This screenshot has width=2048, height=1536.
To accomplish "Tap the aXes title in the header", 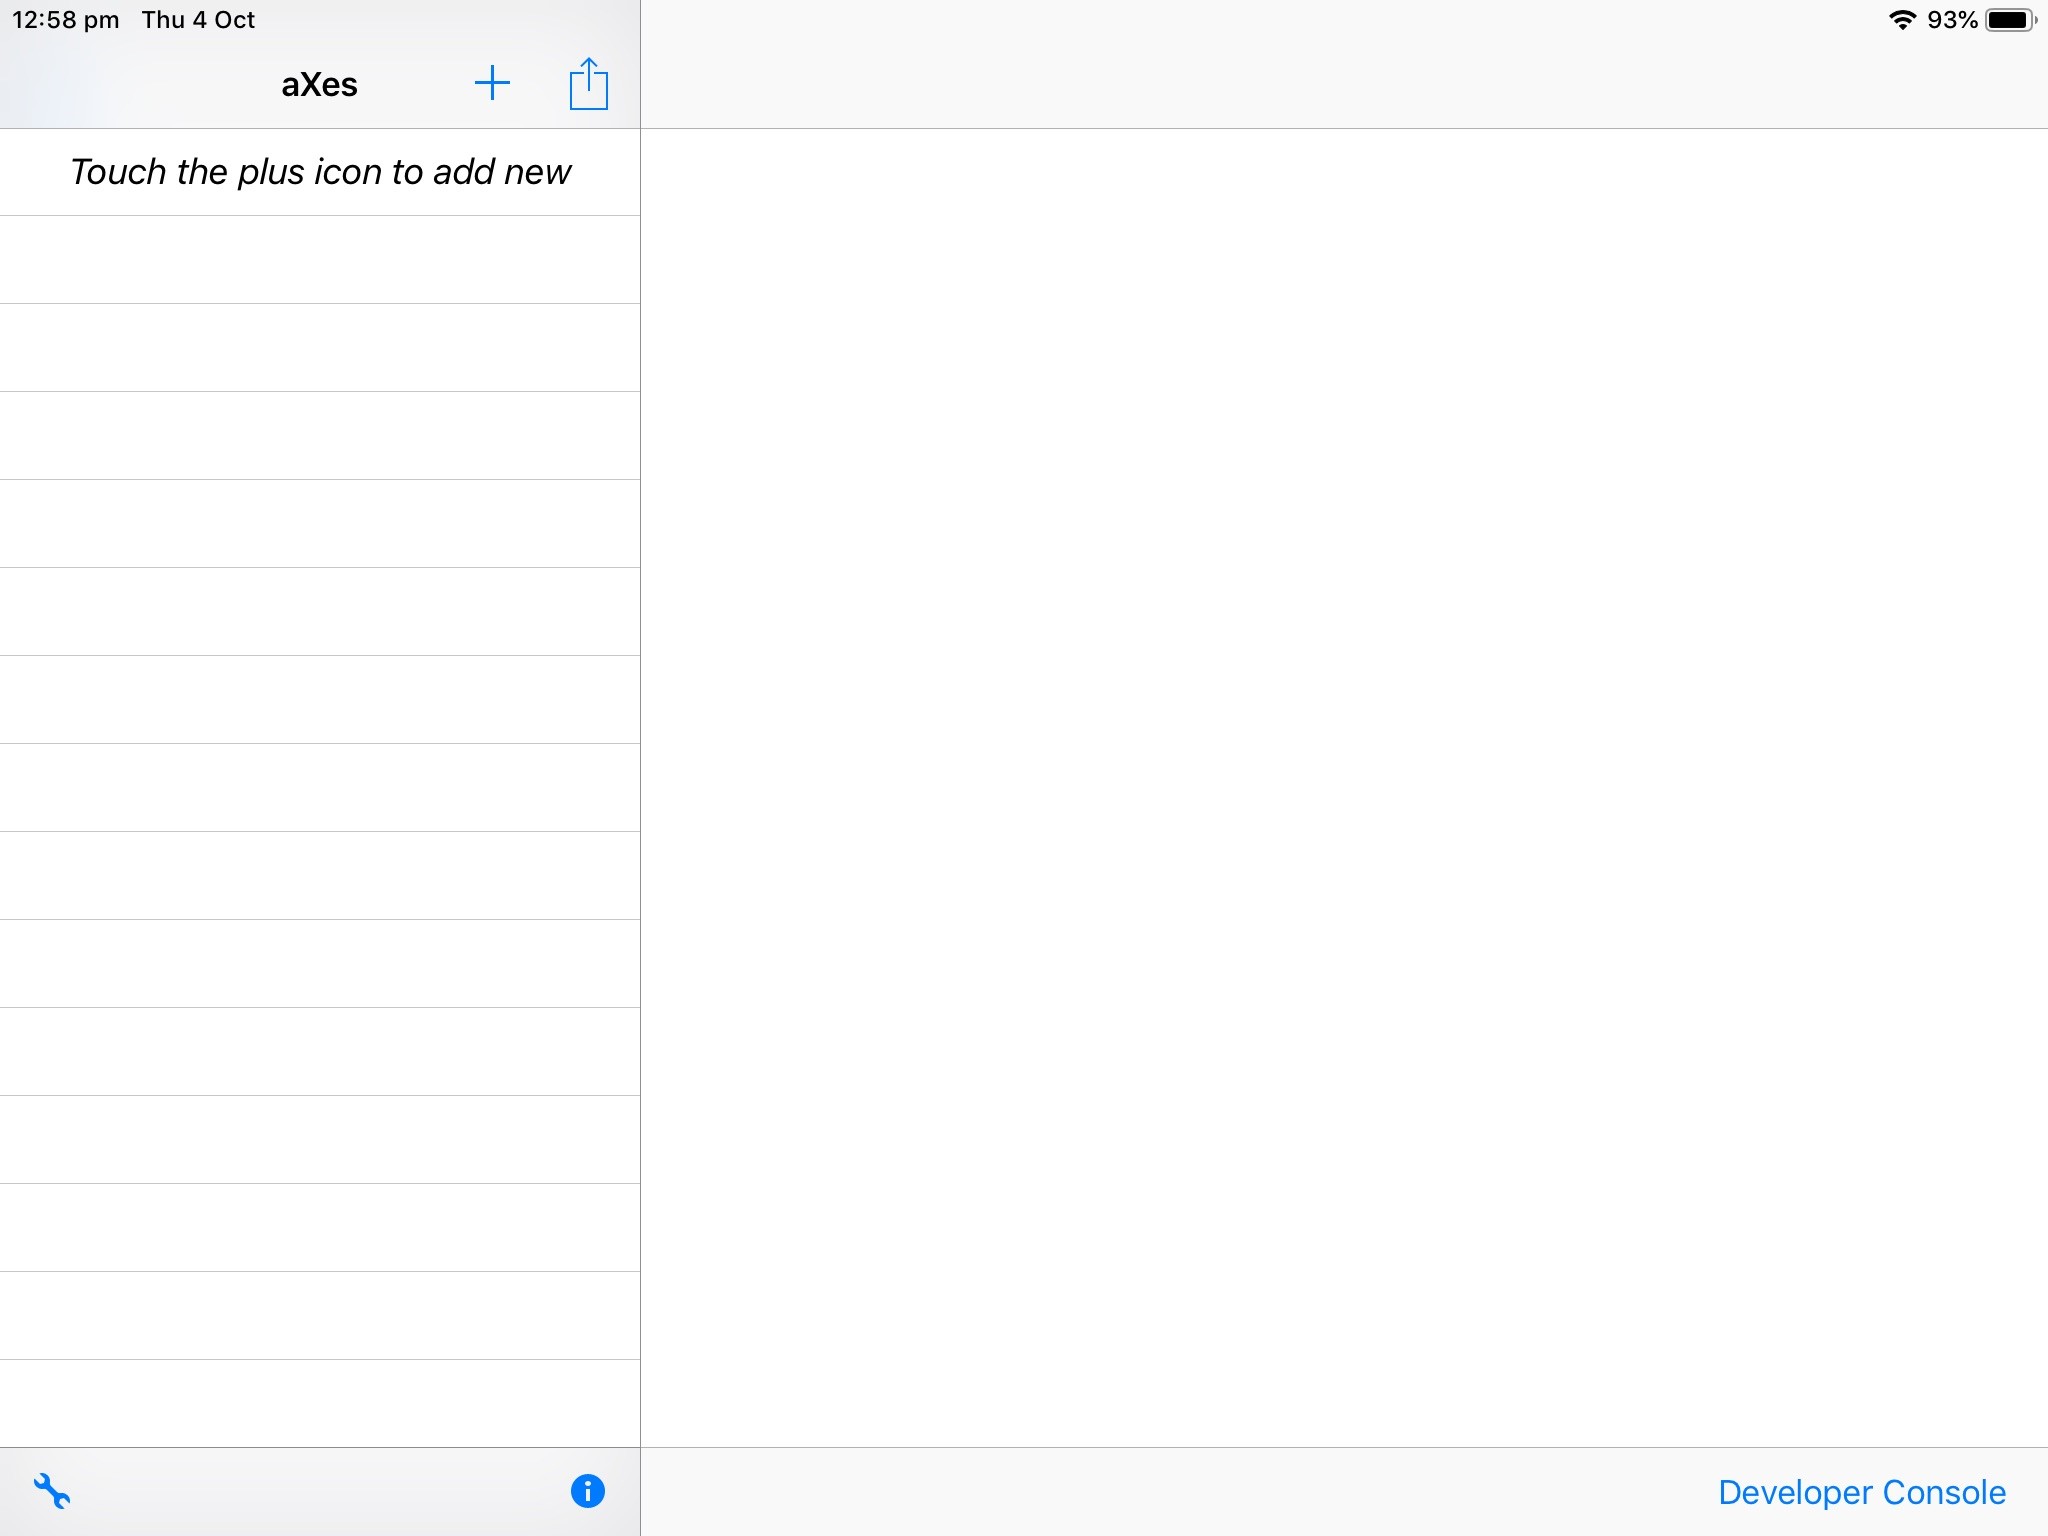I will pyautogui.click(x=319, y=84).
